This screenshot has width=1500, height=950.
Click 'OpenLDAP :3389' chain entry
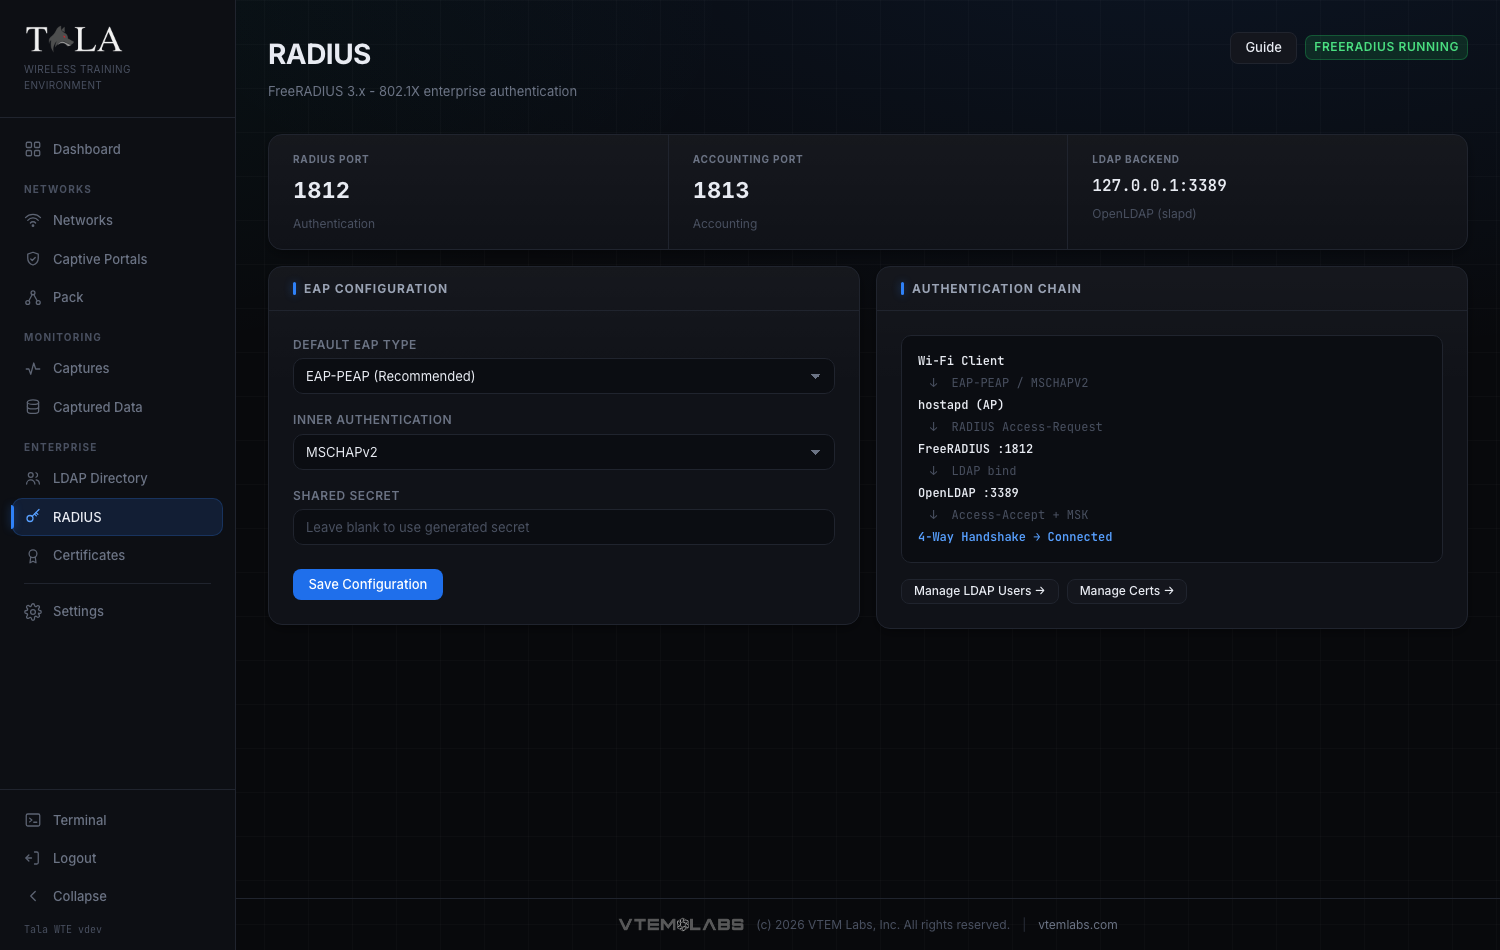coord(968,493)
